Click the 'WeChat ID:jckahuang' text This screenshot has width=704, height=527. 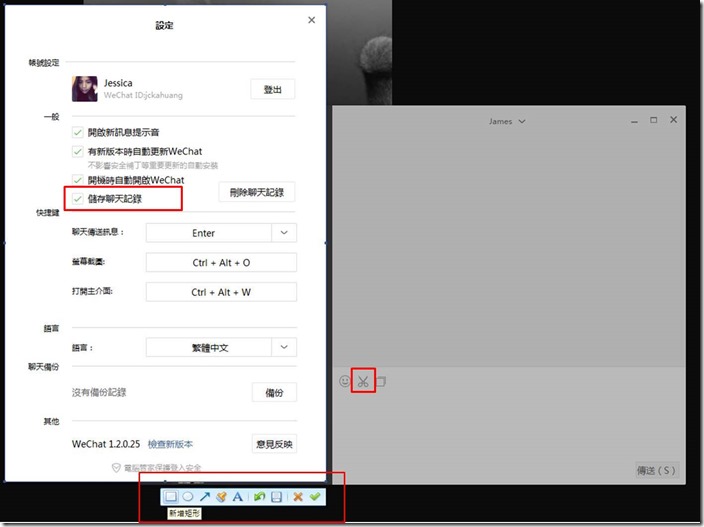click(143, 95)
